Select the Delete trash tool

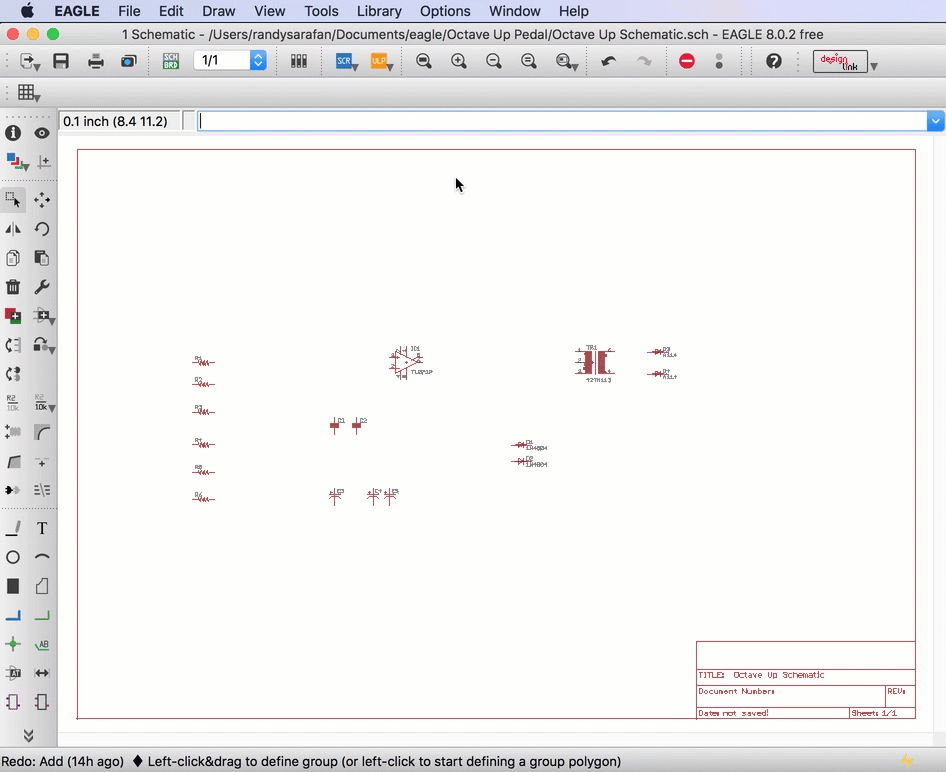13,286
